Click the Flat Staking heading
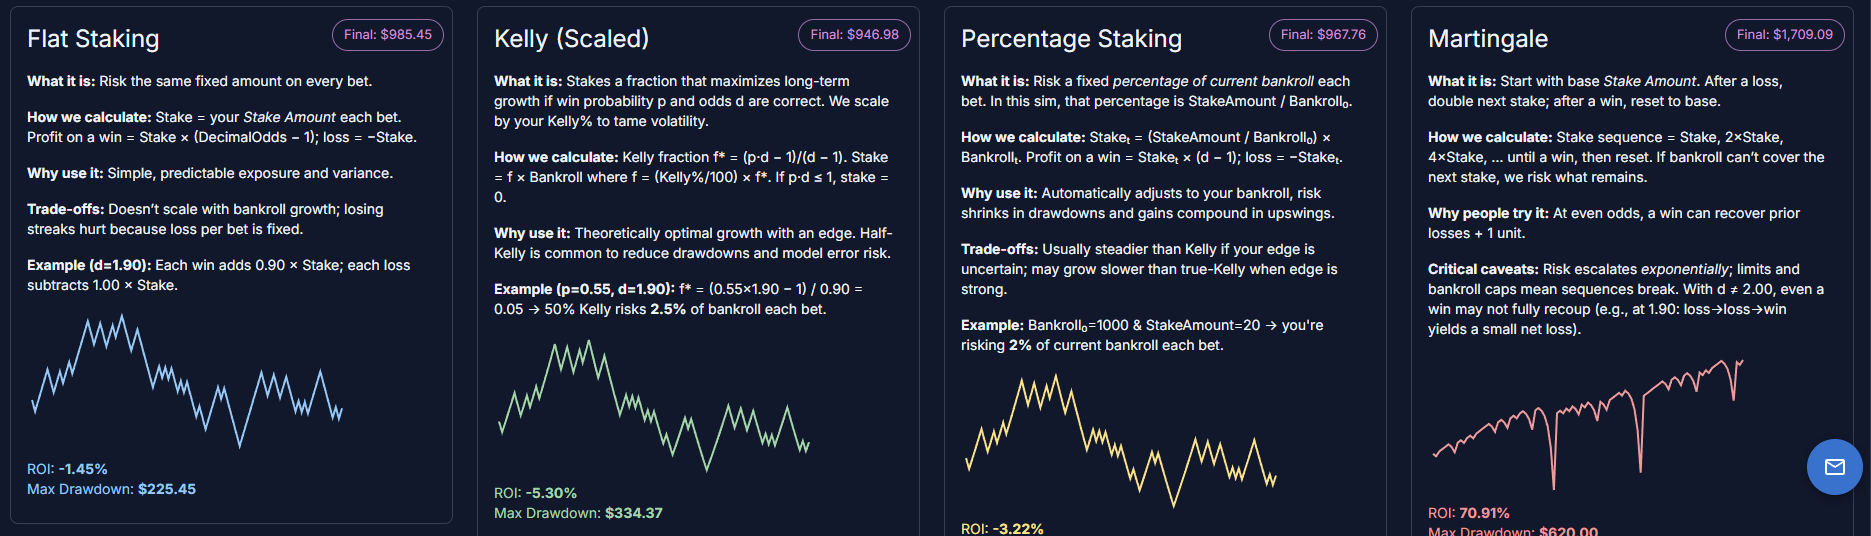1871x536 pixels. 93,39
